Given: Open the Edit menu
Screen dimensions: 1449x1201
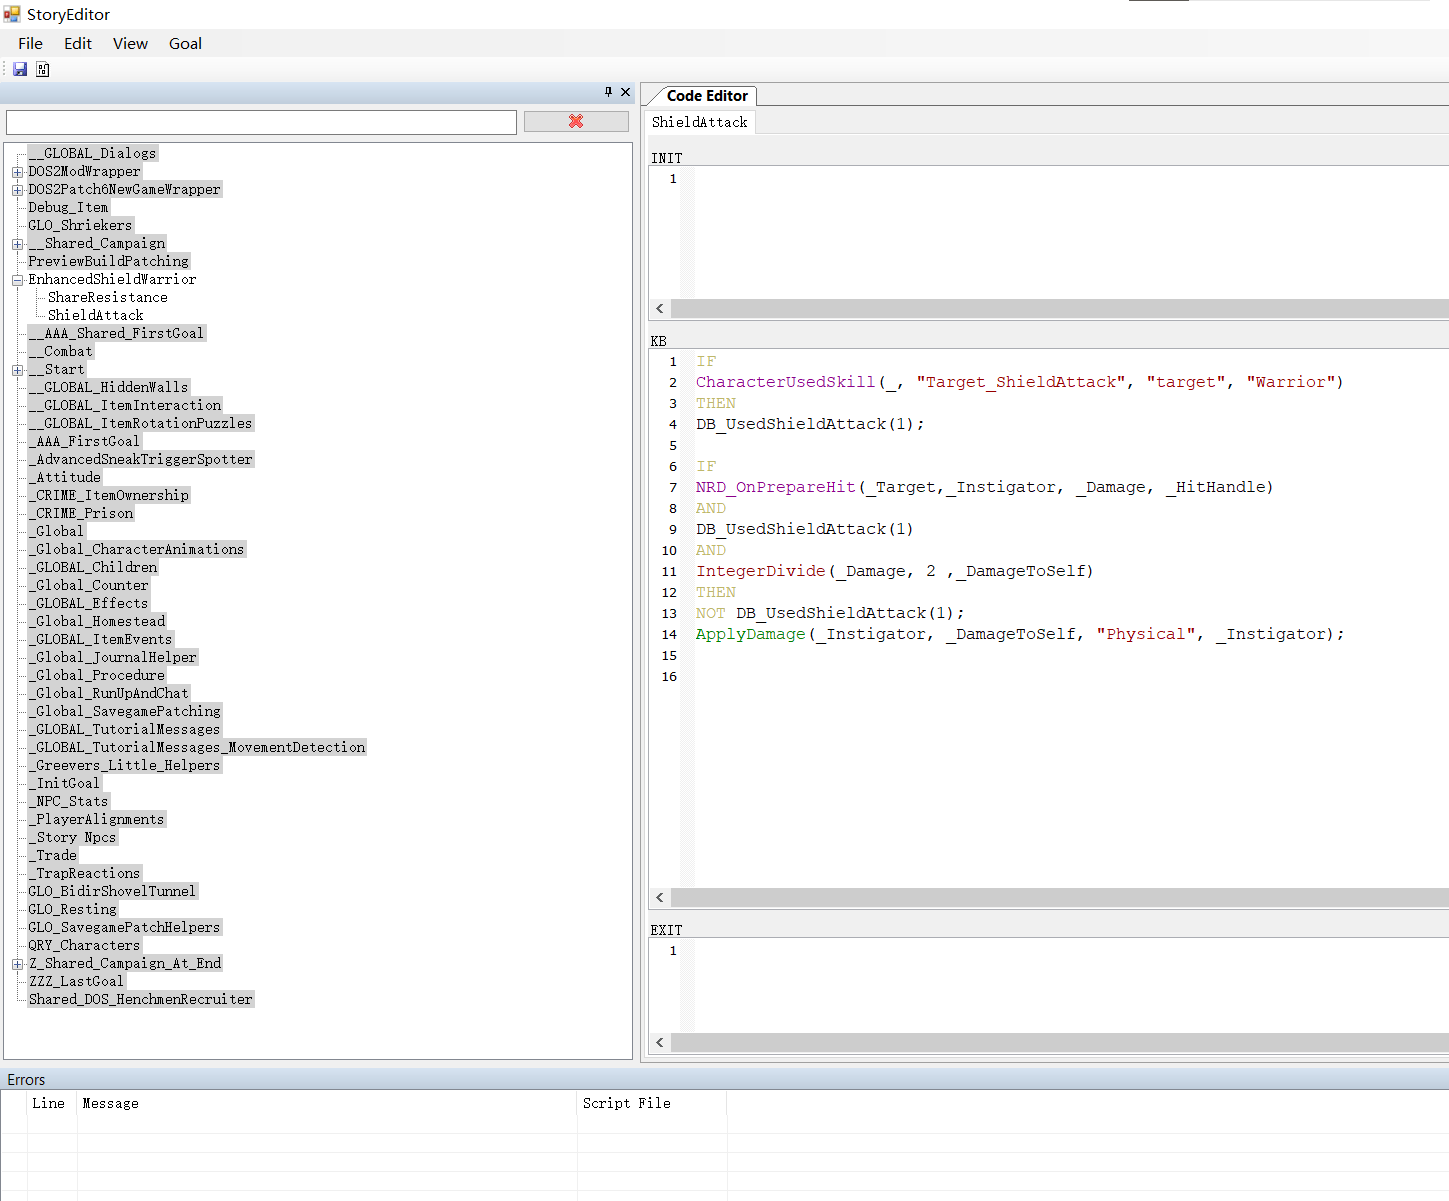Looking at the screenshot, I should point(78,43).
